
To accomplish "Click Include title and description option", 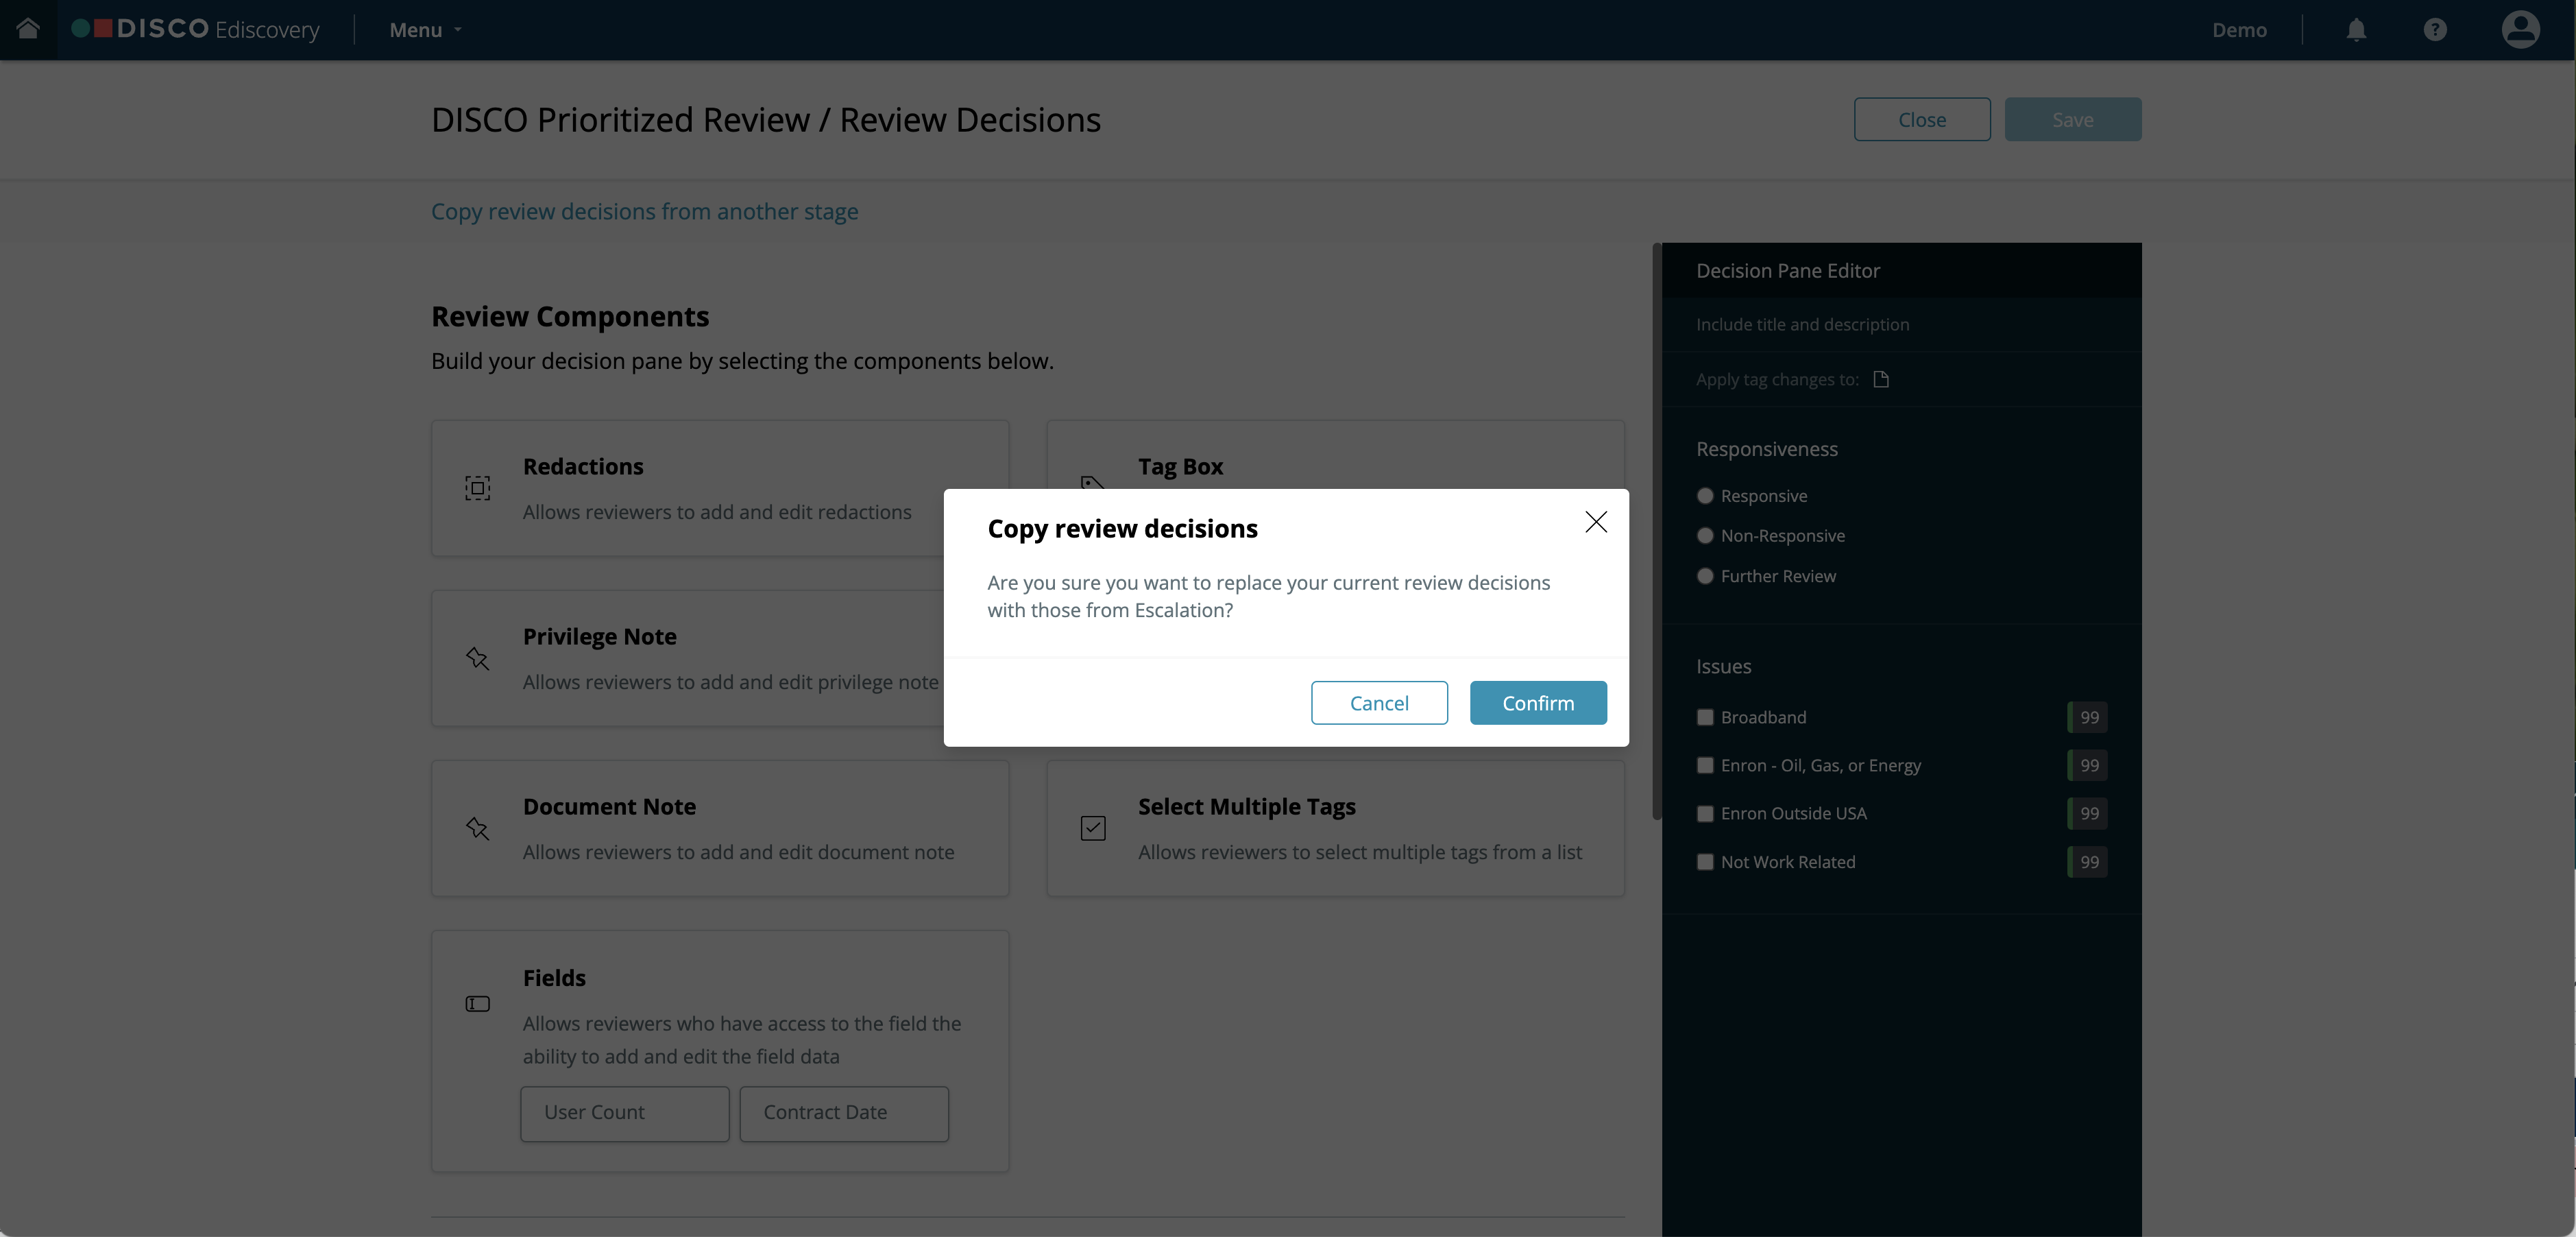I will 1802,324.
